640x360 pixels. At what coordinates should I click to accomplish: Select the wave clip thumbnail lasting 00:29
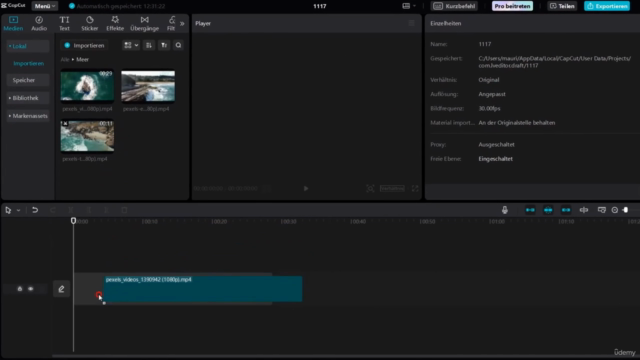click(87, 85)
